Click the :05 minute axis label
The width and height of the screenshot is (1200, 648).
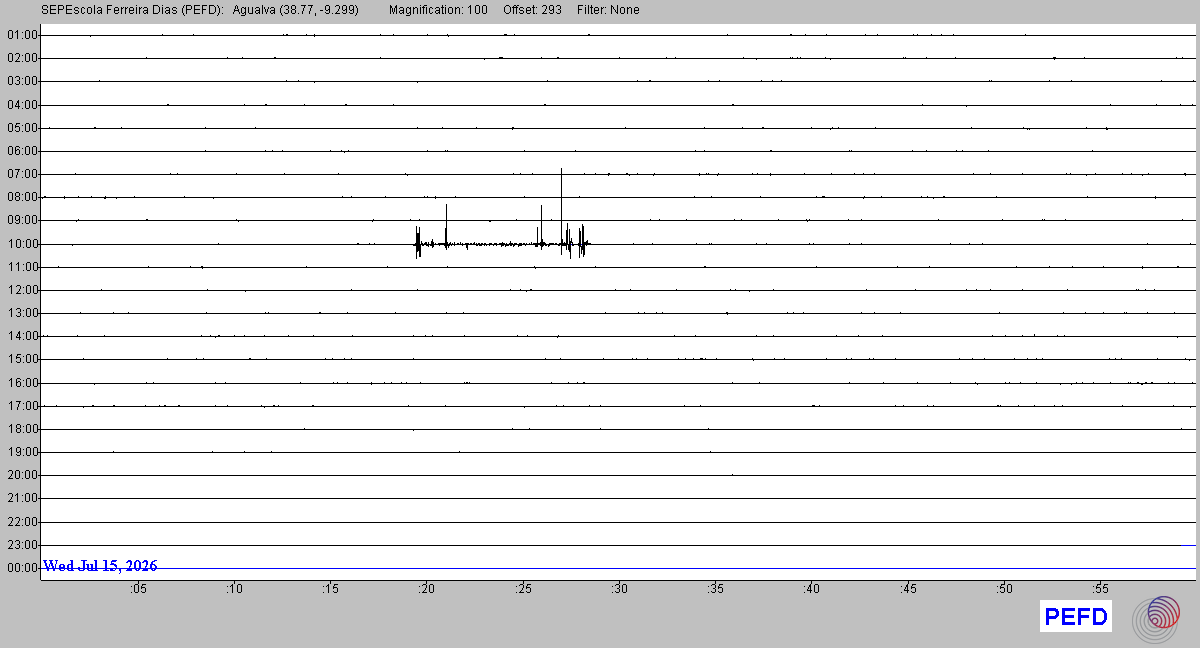[x=138, y=589]
